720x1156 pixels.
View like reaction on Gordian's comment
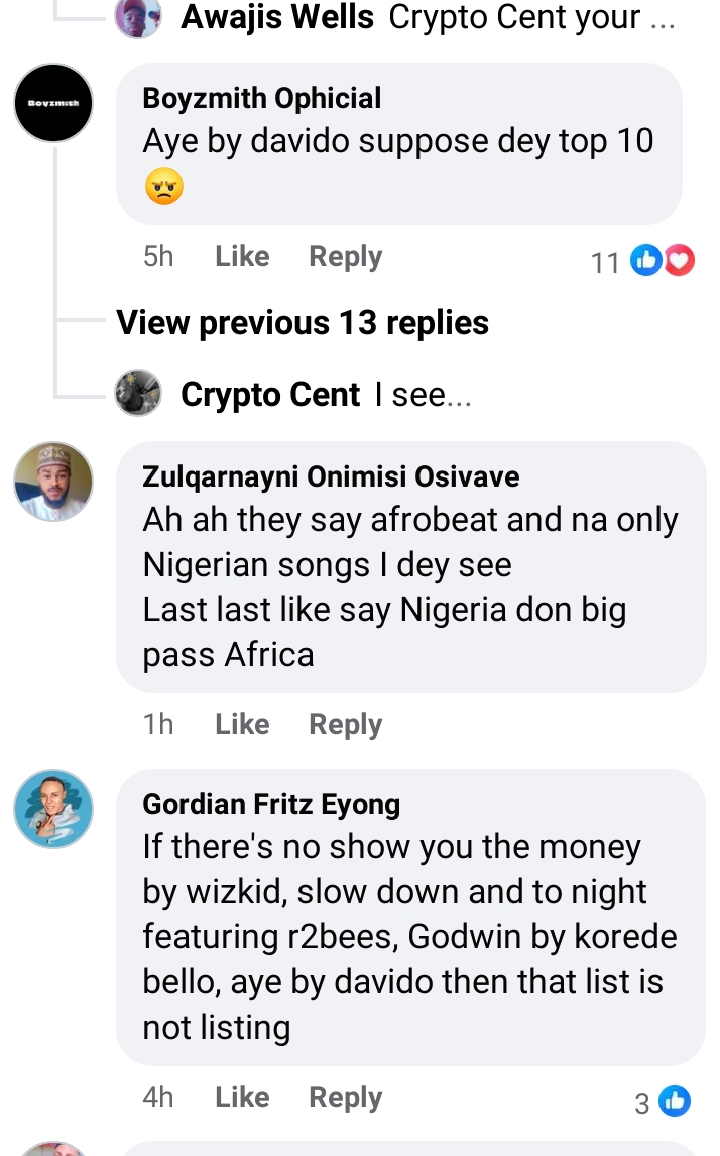(675, 1102)
